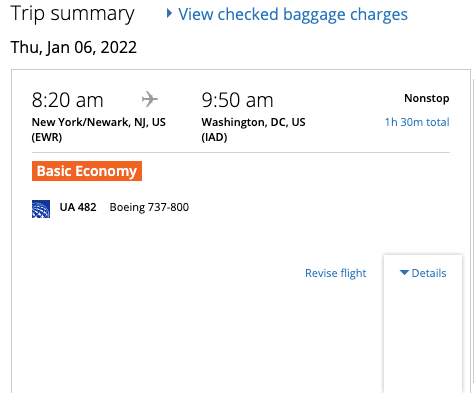Click the (EWR) airport code

click(47, 137)
